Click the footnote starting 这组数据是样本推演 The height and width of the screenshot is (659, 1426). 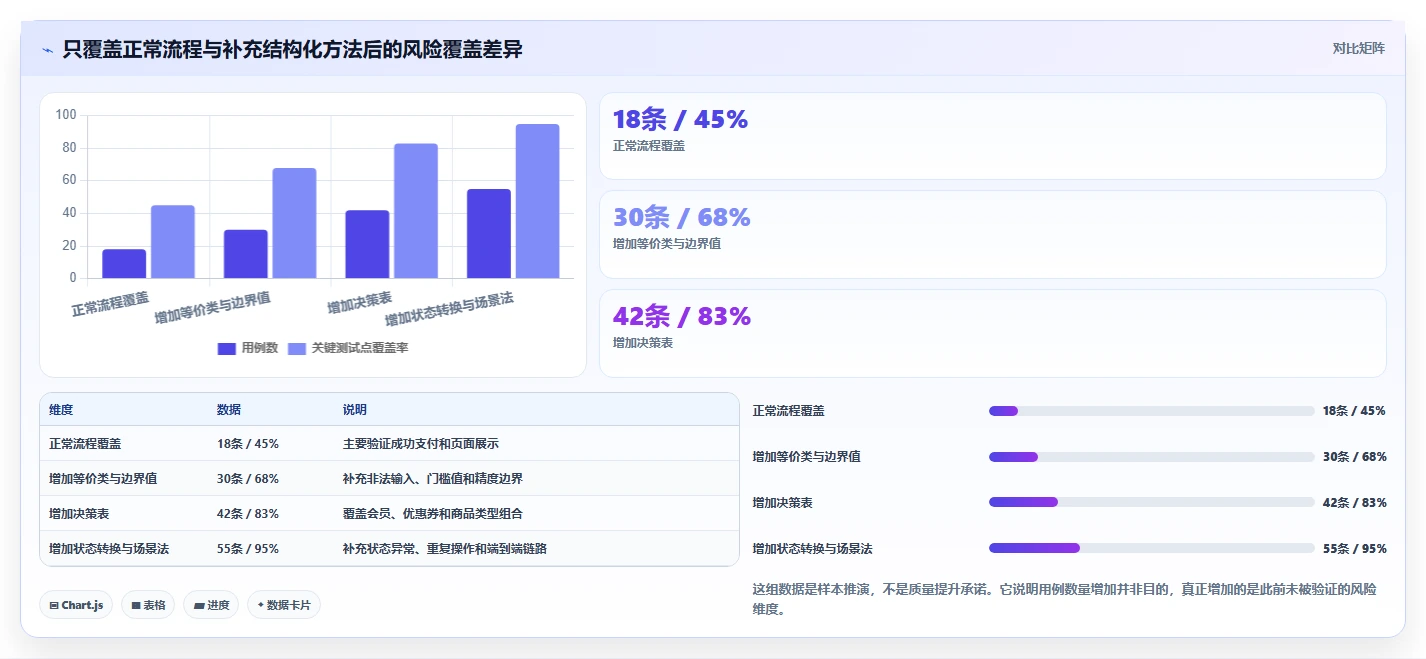[1064, 599]
